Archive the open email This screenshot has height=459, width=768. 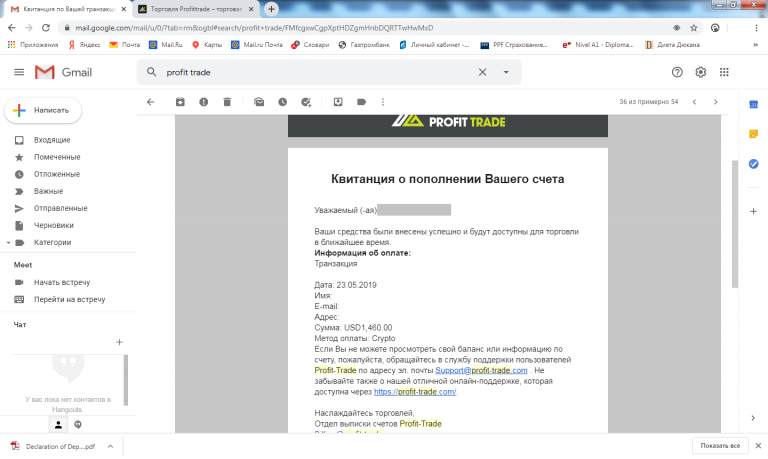point(180,102)
